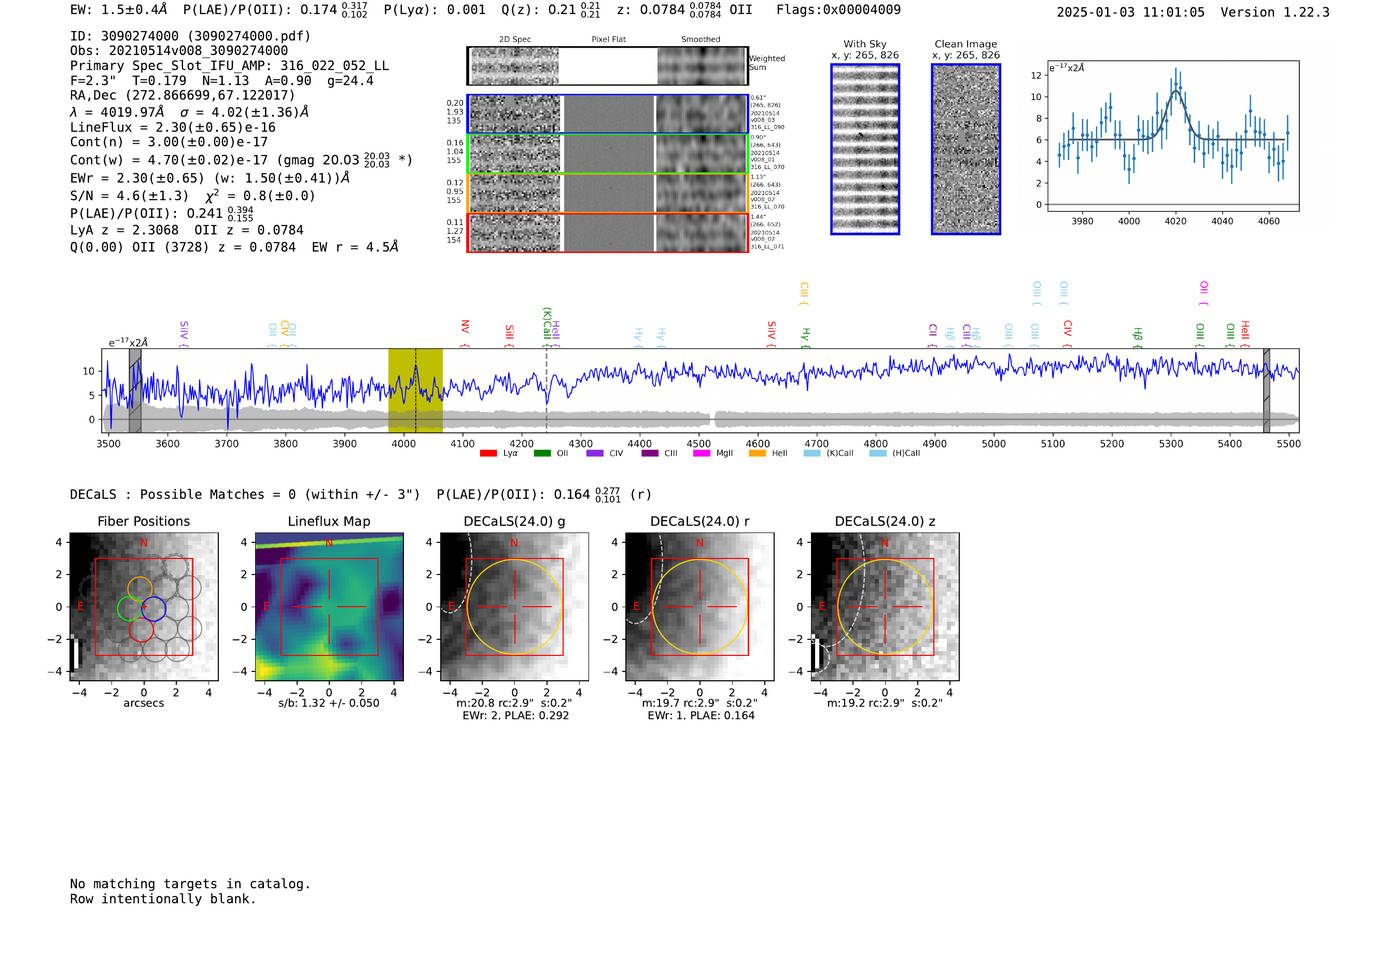
Task: Open the With Sky cutout image
Action: pos(865,149)
